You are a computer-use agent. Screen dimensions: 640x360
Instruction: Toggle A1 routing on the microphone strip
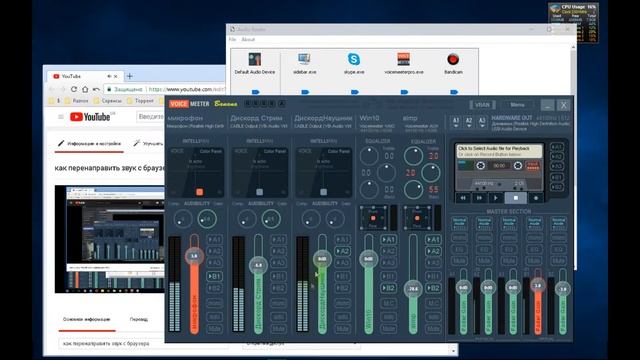pos(214,240)
